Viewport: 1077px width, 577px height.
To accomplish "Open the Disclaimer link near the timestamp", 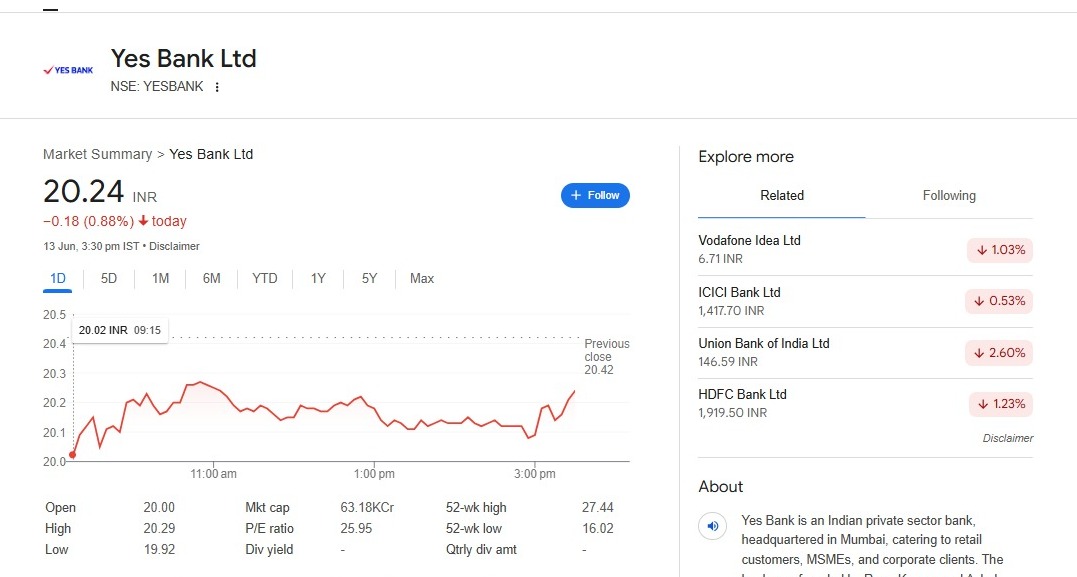I will [174, 247].
